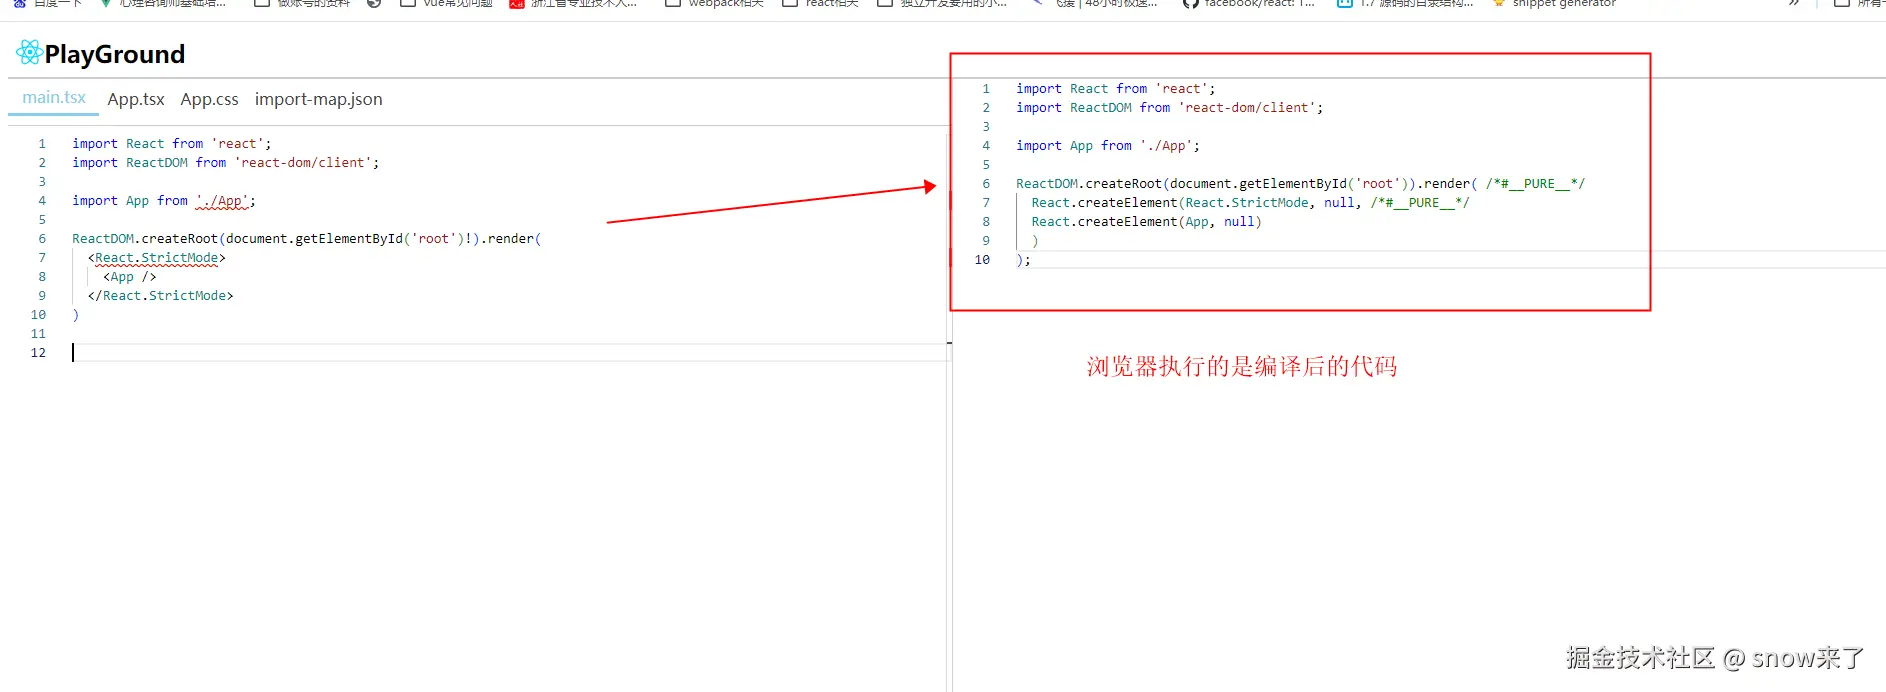Click './App' import path in source editor line 4
The height and width of the screenshot is (692, 1886).
coord(222,201)
